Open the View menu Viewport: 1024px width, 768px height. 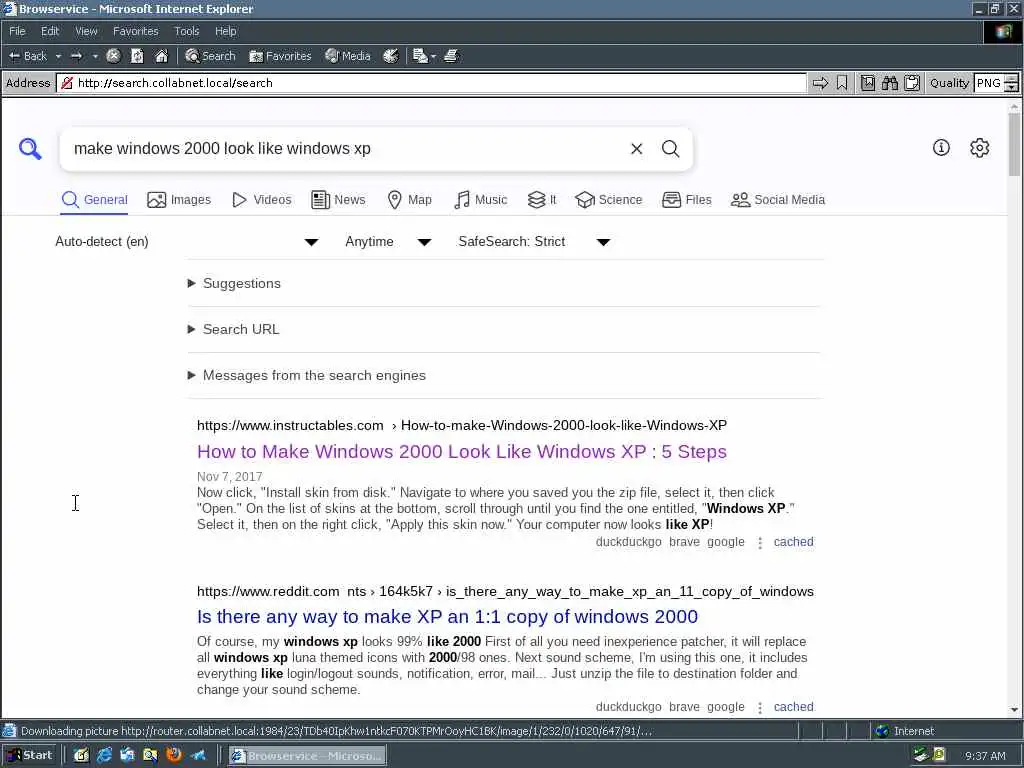pos(86,31)
